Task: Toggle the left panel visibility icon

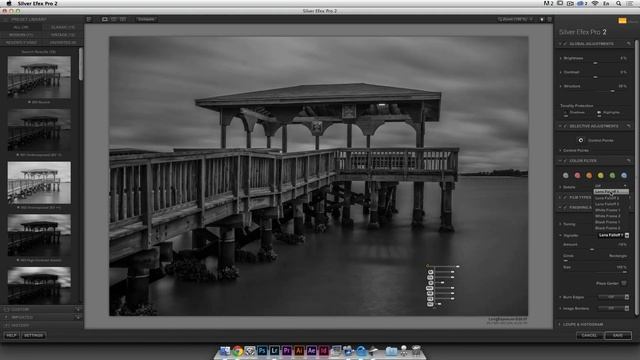Action: click(89, 19)
